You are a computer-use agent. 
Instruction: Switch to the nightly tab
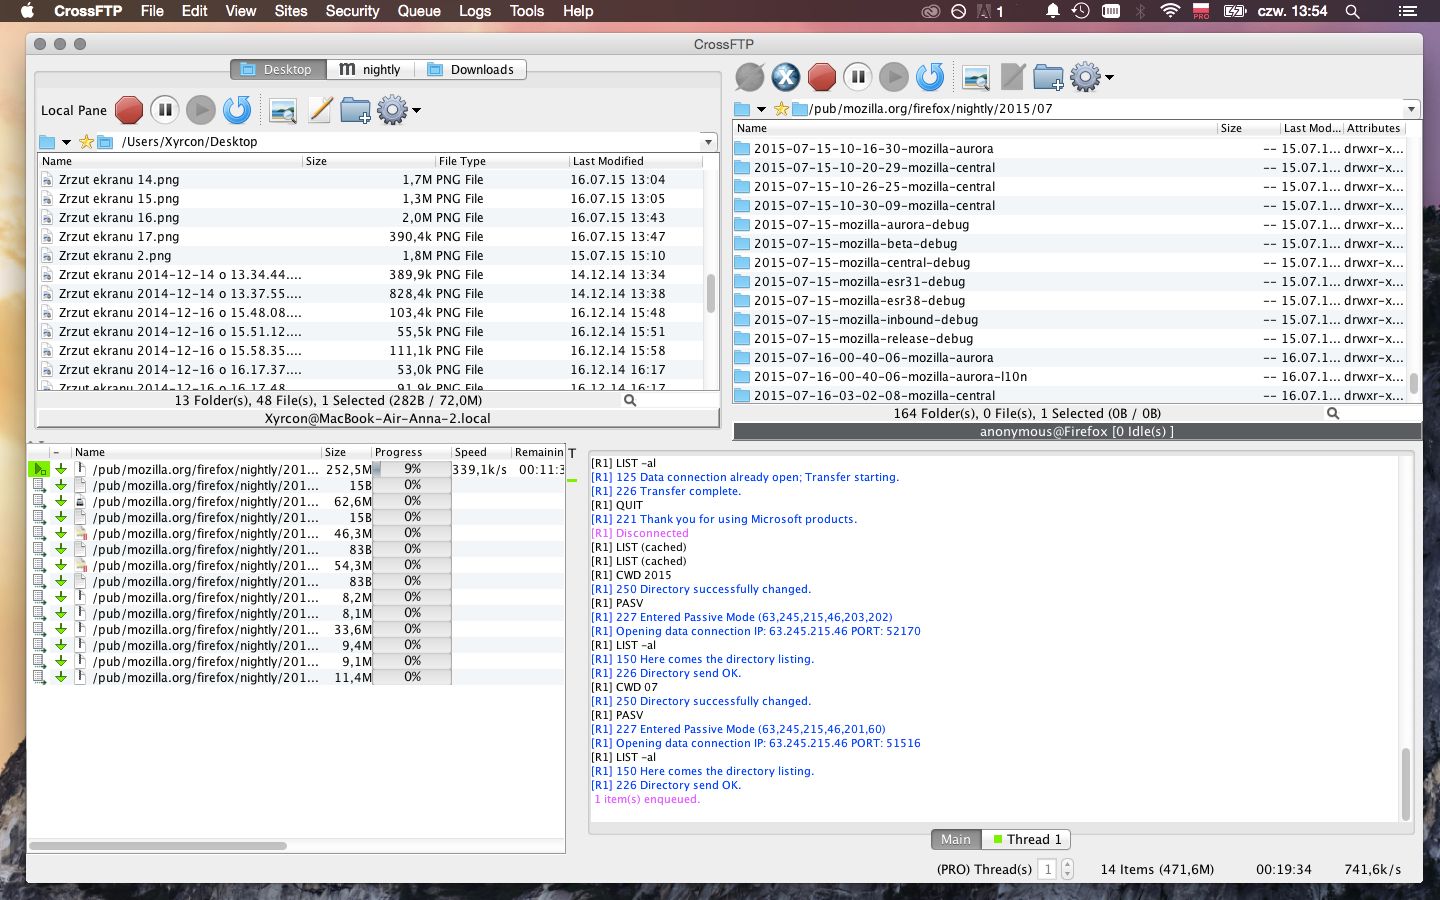click(x=370, y=69)
